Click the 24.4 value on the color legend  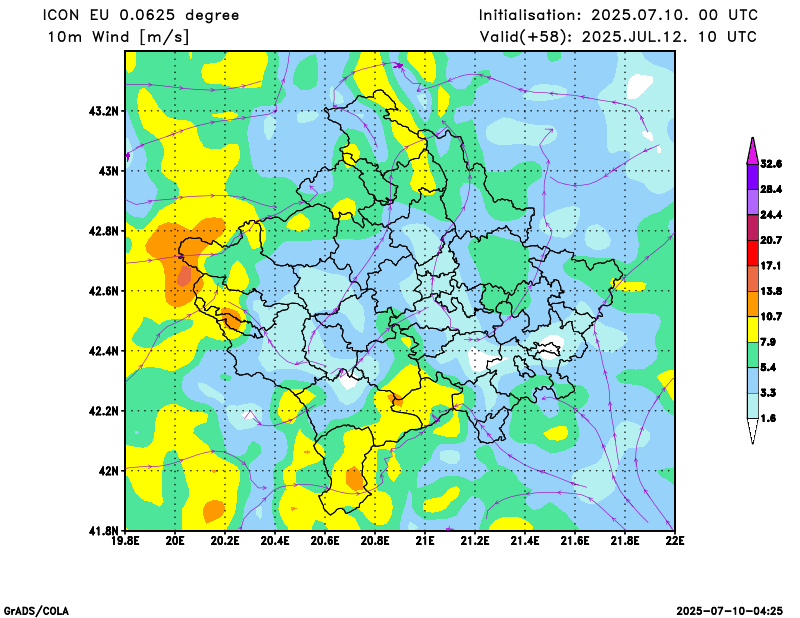coord(771,215)
